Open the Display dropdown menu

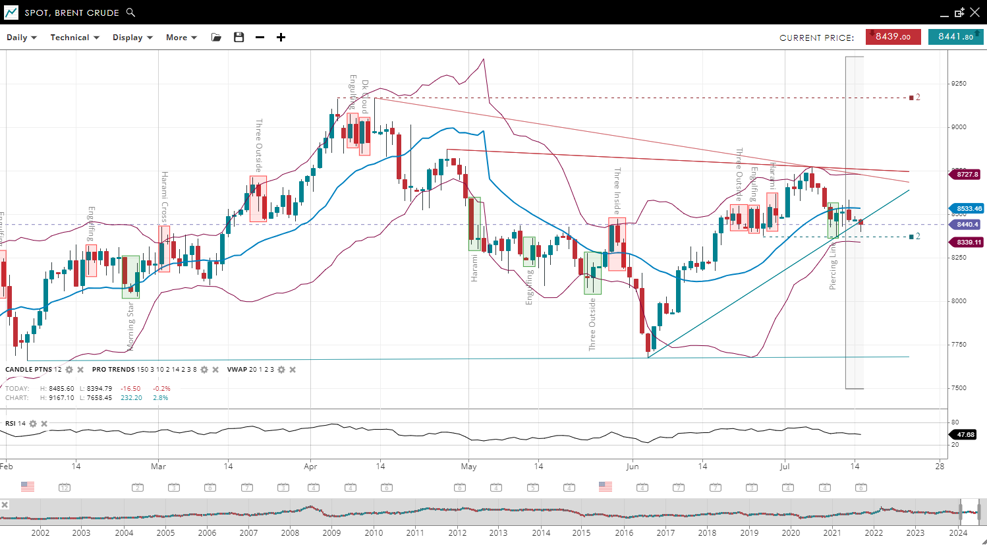132,38
